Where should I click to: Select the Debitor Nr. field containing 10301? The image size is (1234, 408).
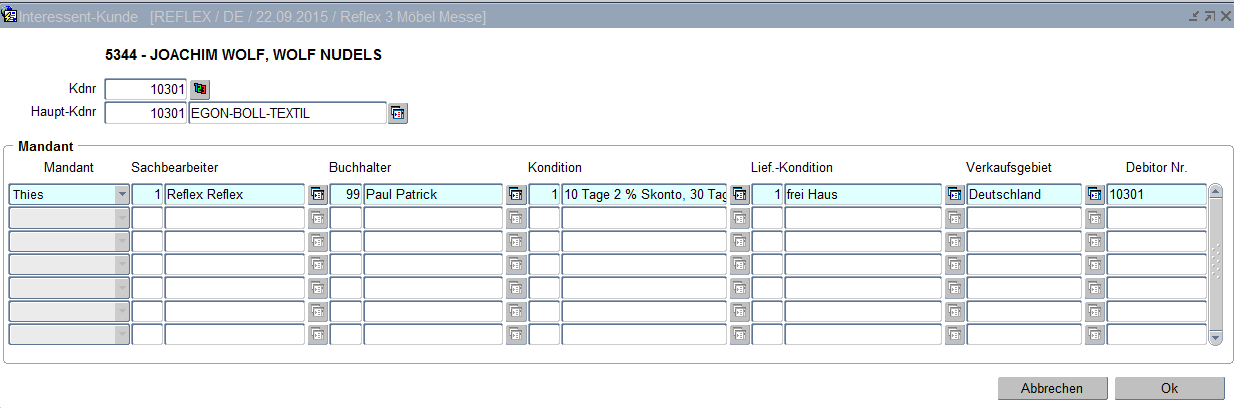coord(1155,194)
